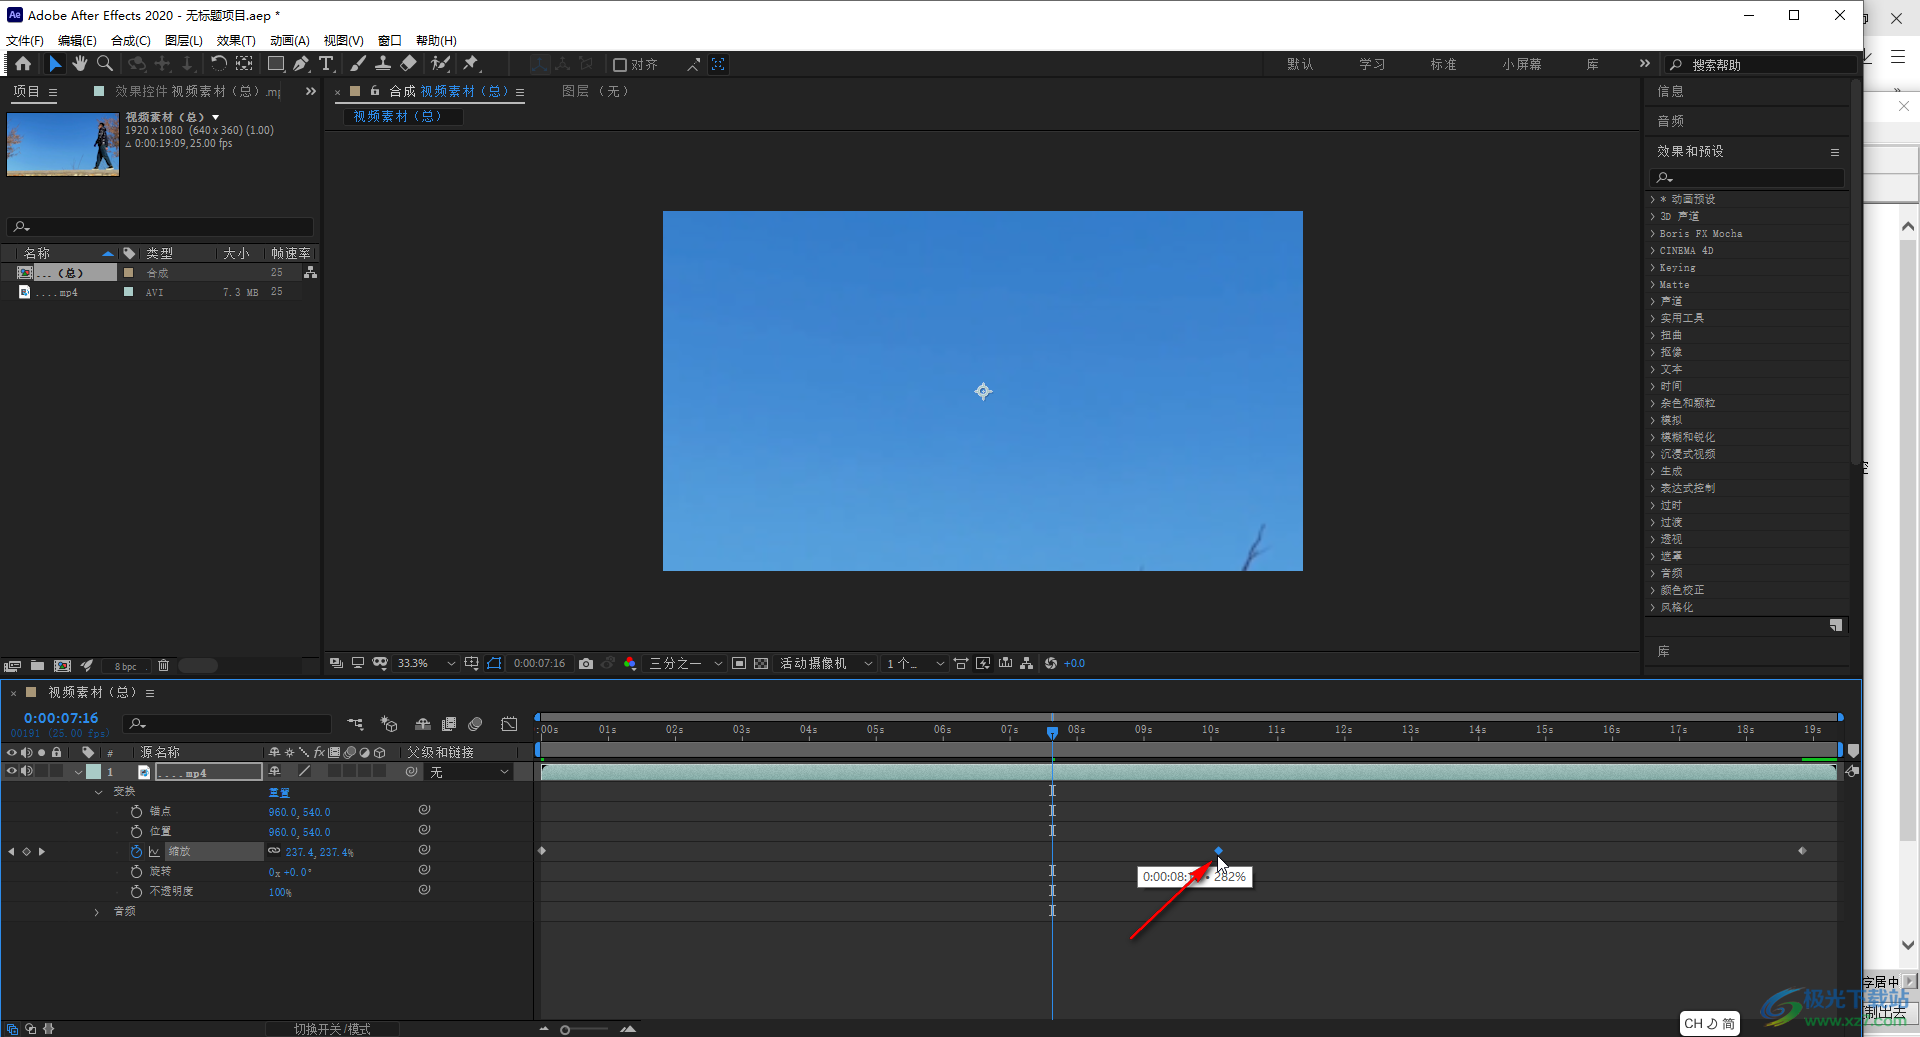
Task: Open the 窗口 menu
Action: 390,41
